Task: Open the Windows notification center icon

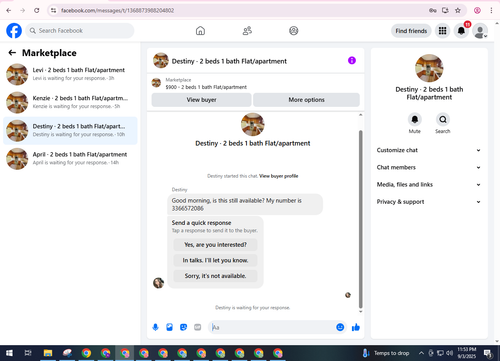Action: coord(488,353)
